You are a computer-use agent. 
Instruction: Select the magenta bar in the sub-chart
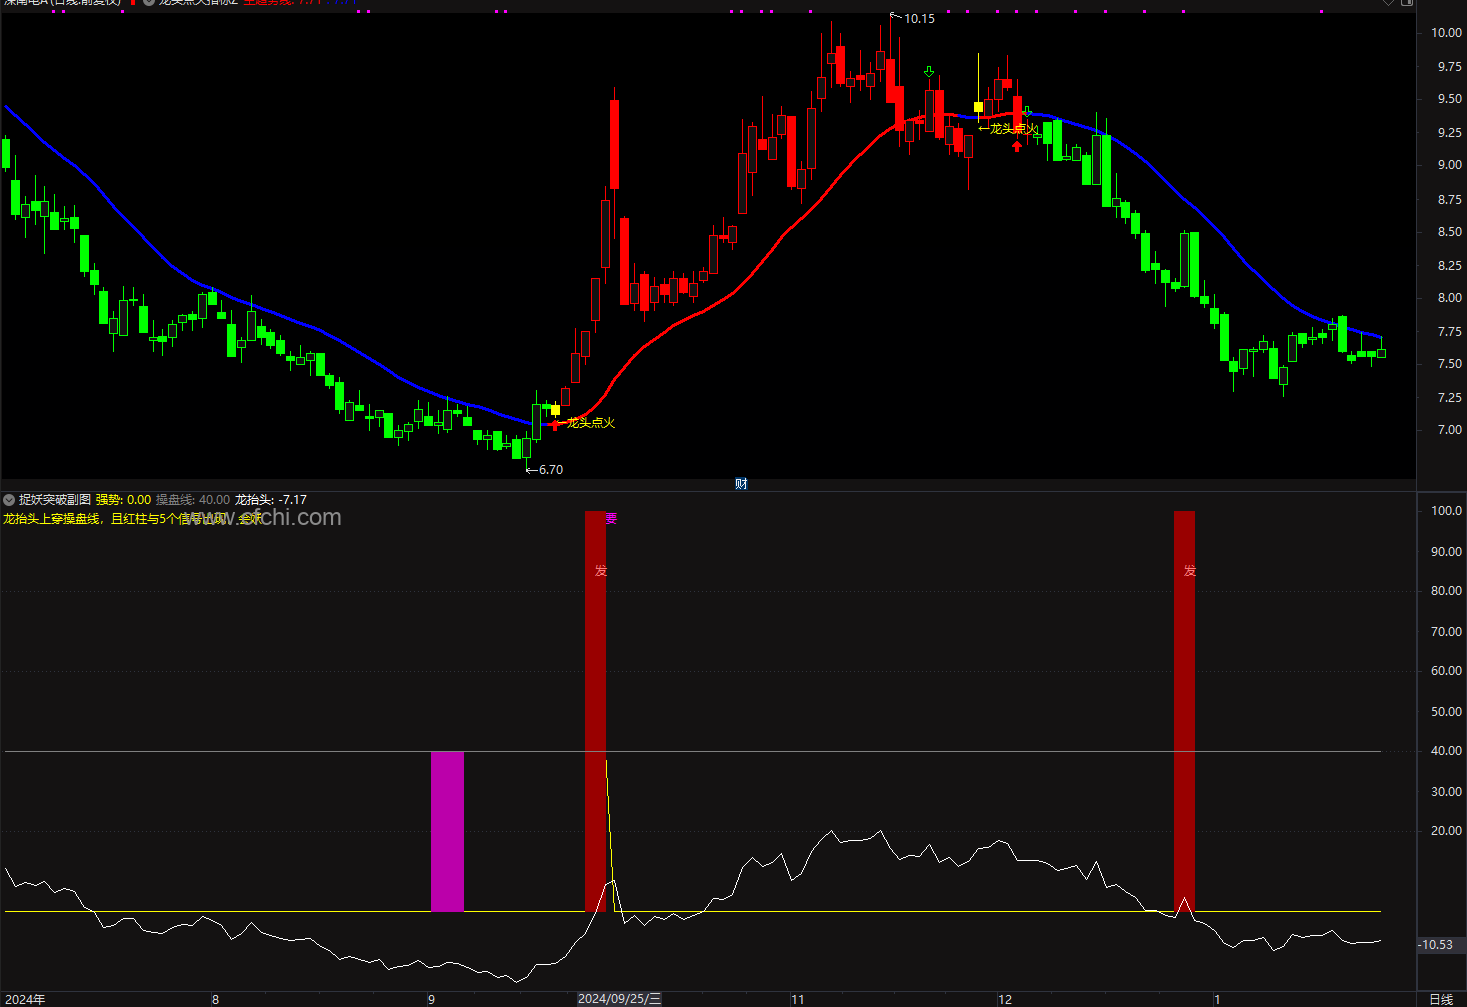point(447,831)
